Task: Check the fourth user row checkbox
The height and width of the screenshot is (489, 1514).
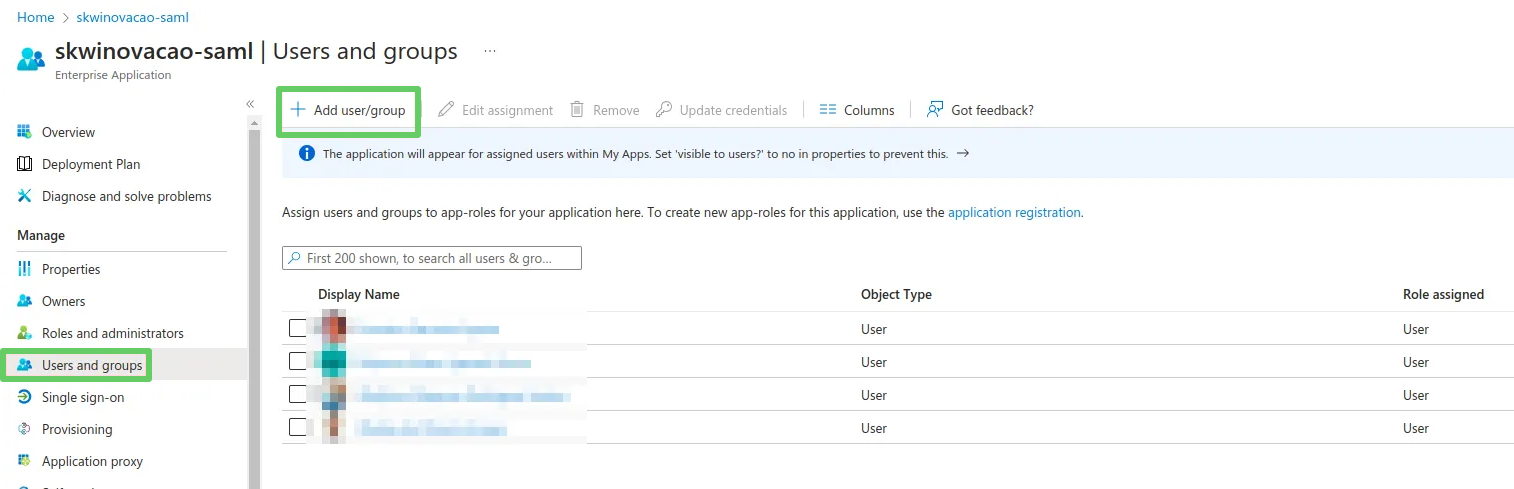Action: (x=298, y=427)
